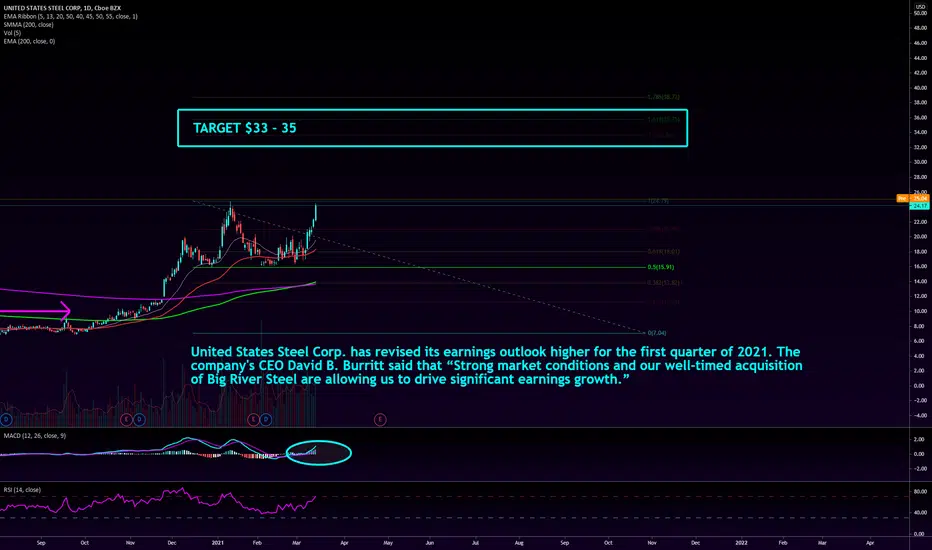Screen dimensions: 932x550
Task: Click the April earnings event marker
Action: coord(380,420)
